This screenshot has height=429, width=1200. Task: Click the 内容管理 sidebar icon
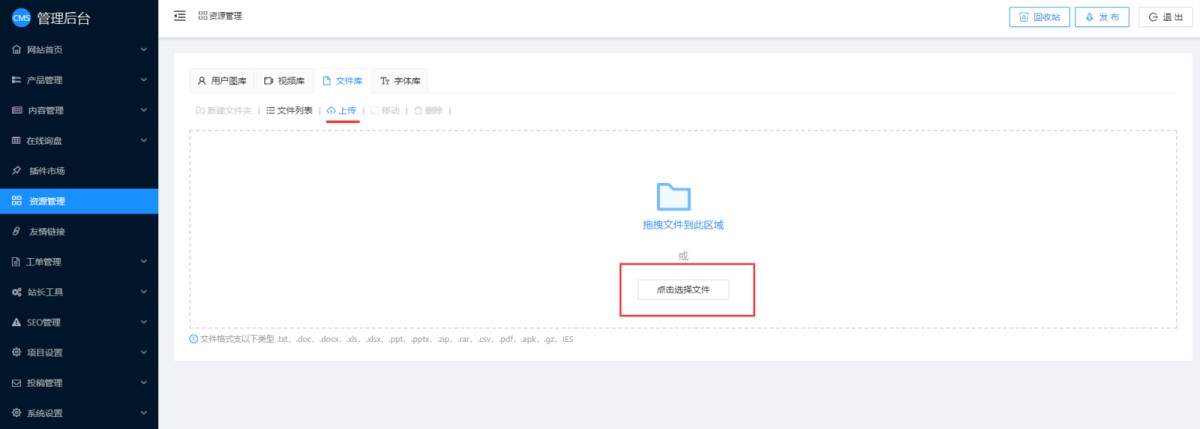pos(16,110)
